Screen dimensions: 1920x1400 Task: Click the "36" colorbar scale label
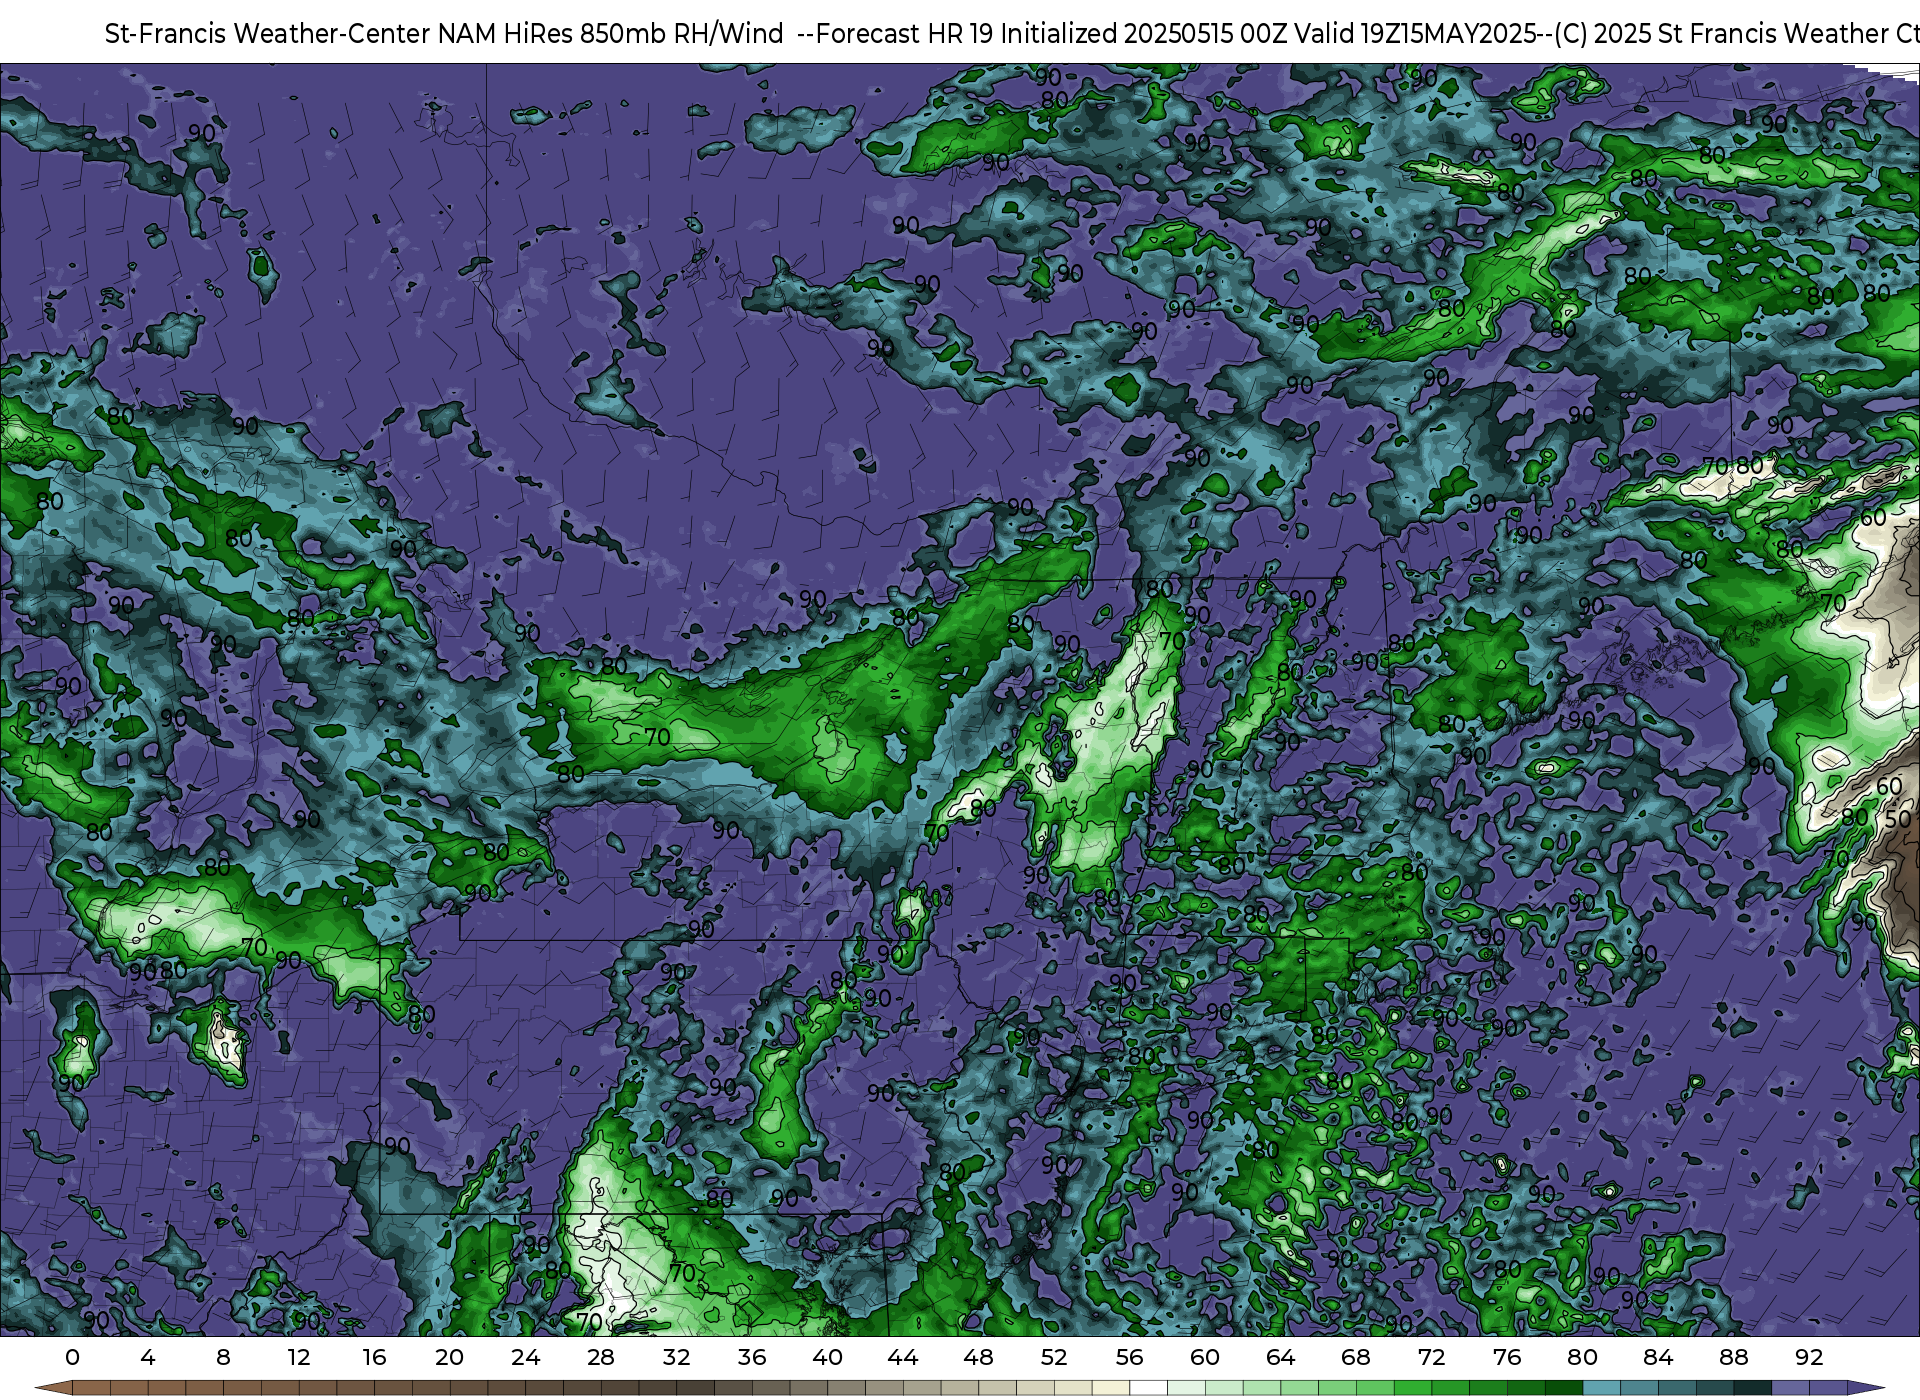click(x=752, y=1357)
